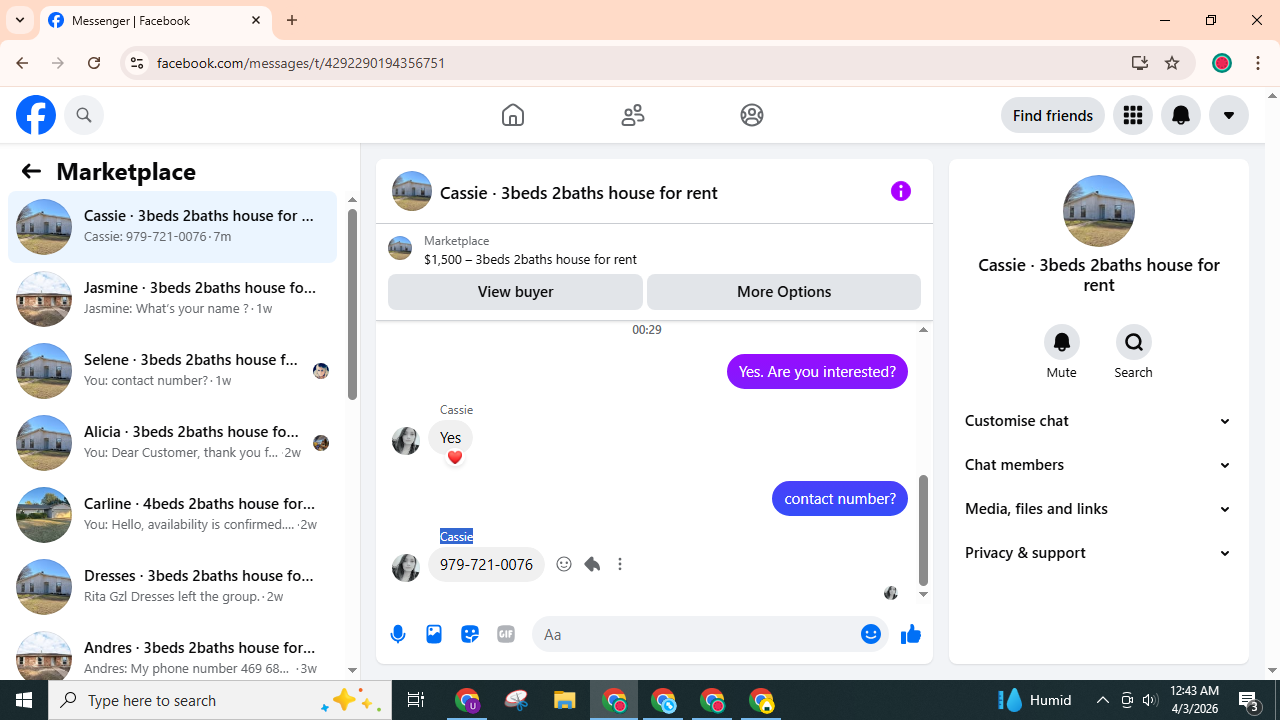The image size is (1280, 720).
Task: Open the Jasmine conversation
Action: coord(172,299)
